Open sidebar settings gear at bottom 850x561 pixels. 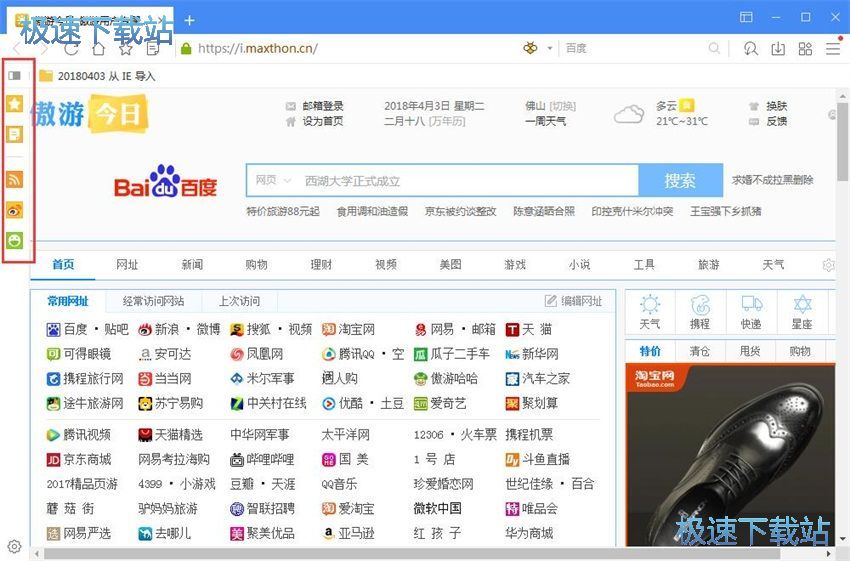[15, 546]
